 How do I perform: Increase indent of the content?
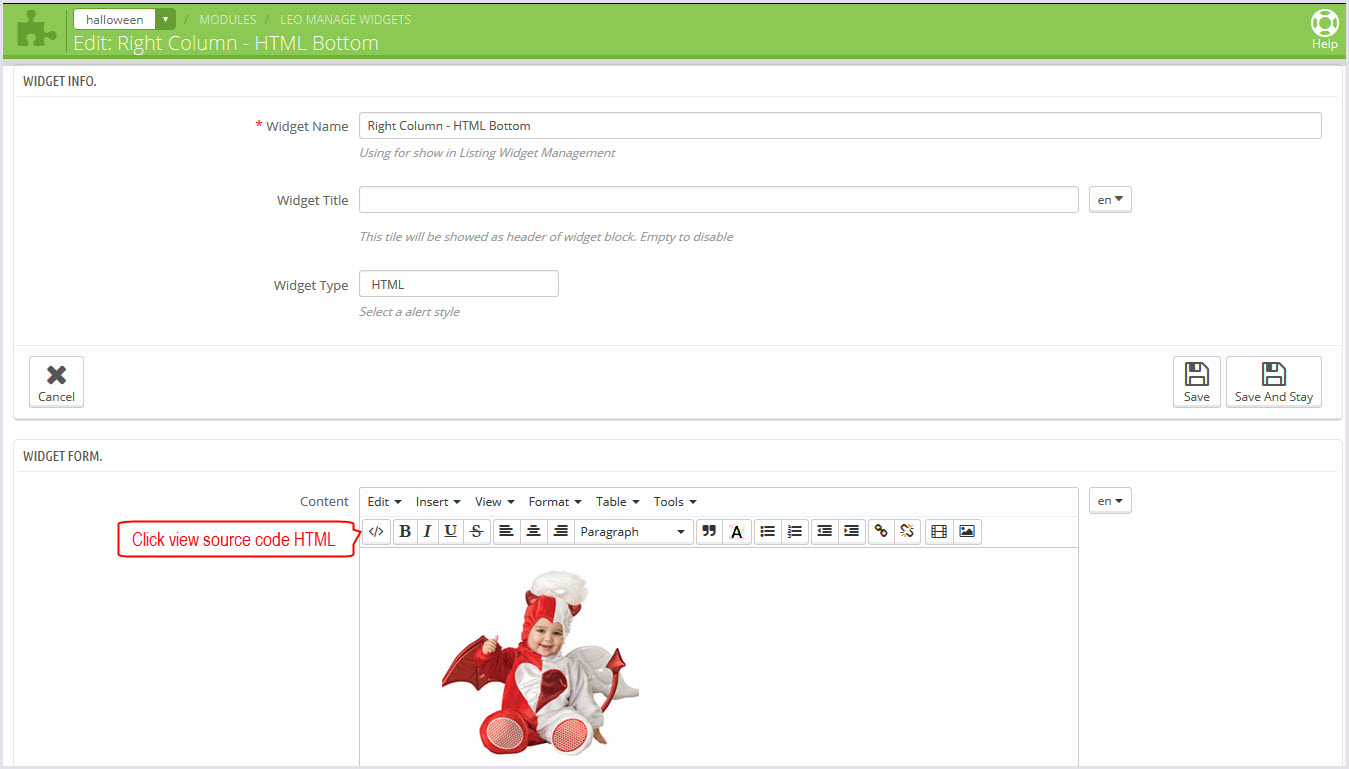[x=852, y=531]
